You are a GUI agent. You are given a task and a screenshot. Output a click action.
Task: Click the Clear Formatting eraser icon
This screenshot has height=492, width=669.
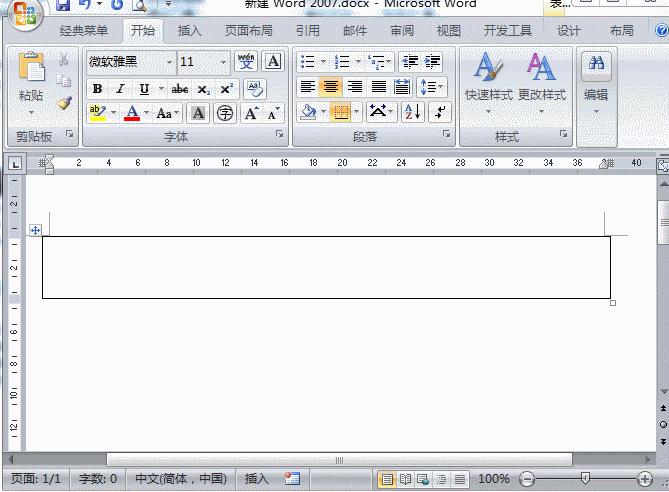[x=255, y=89]
